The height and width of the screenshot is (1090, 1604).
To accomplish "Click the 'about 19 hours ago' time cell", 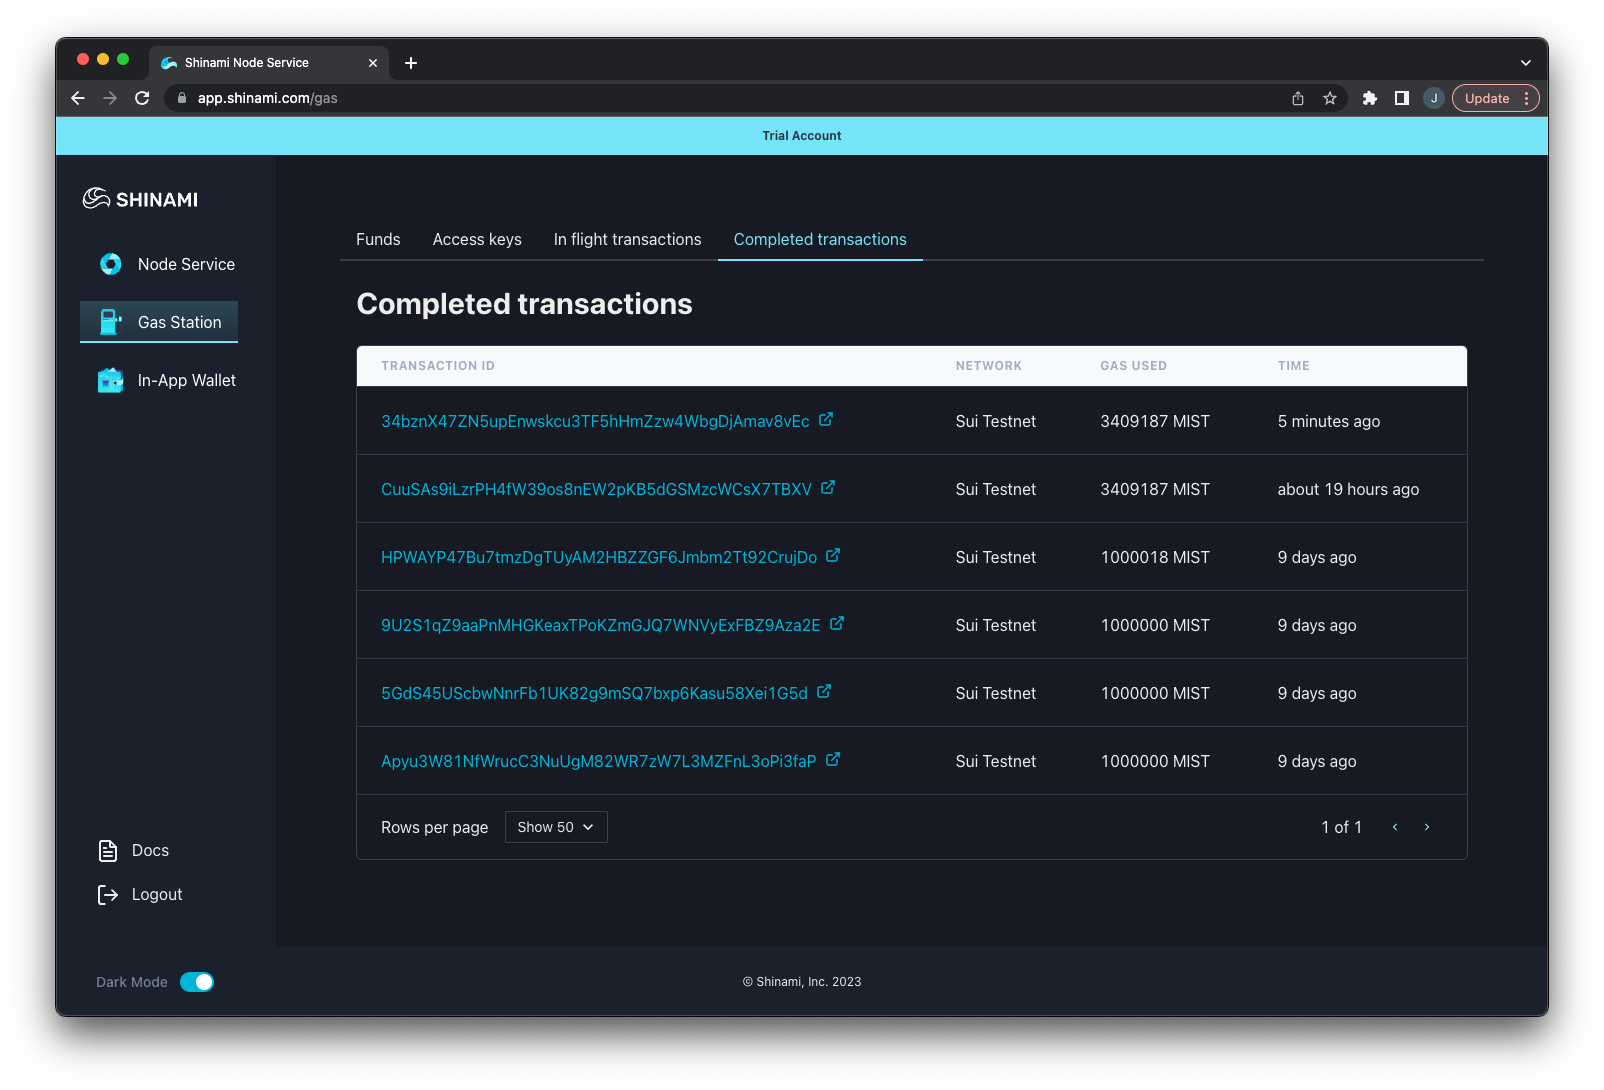I will tap(1348, 490).
